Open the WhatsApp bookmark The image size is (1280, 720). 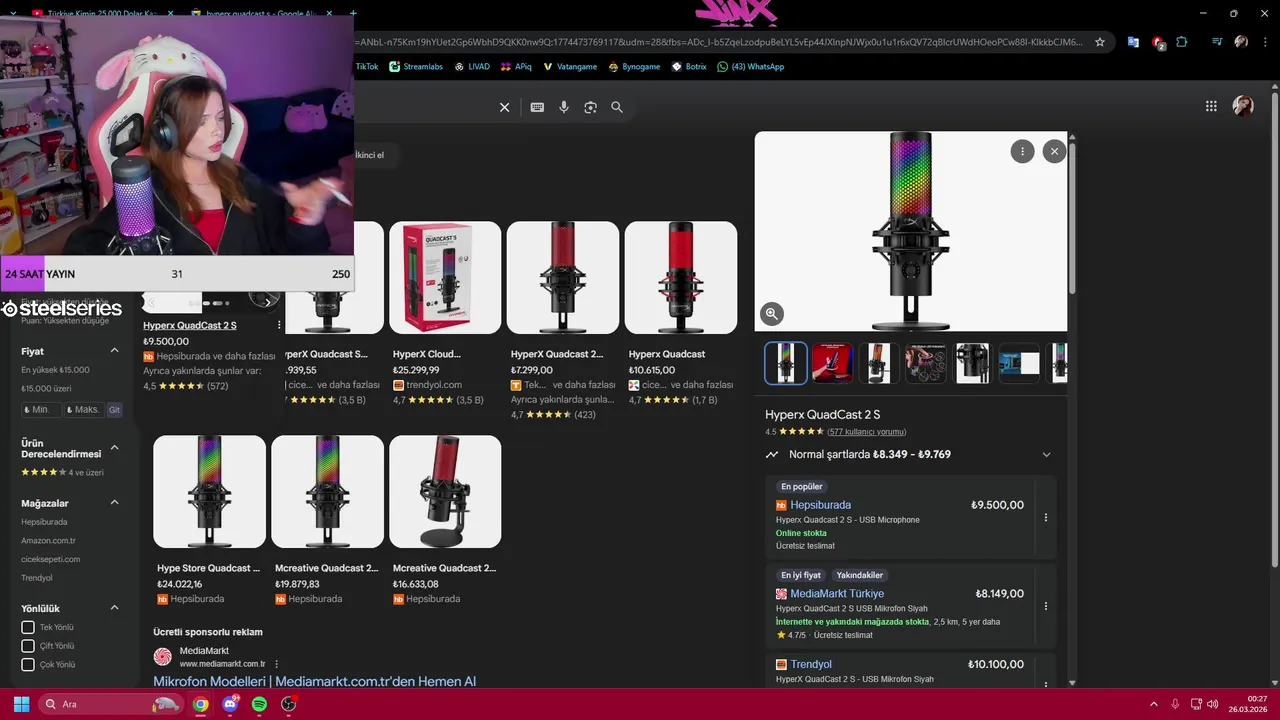tap(750, 66)
